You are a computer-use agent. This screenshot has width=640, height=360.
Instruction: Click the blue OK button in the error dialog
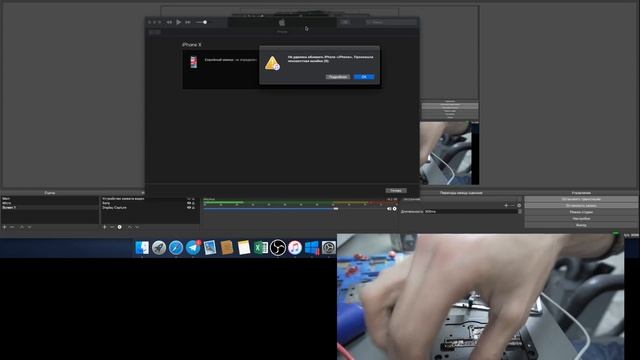point(364,77)
